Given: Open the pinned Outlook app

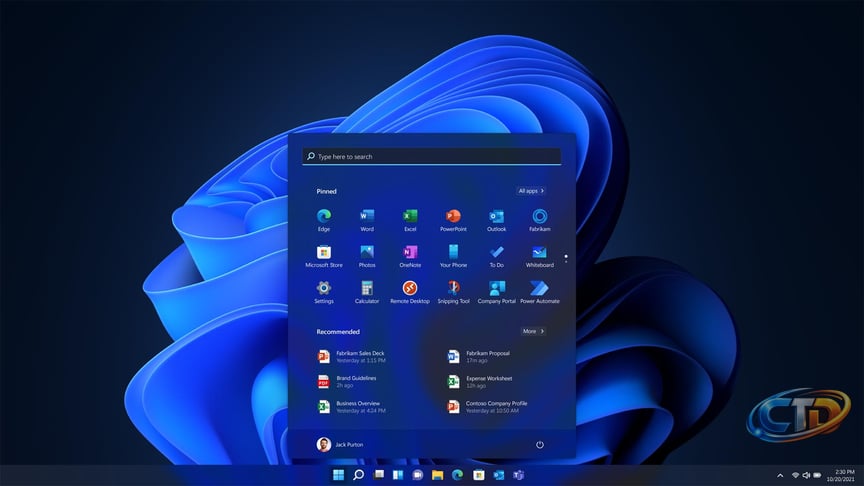Looking at the screenshot, I should tap(496, 220).
